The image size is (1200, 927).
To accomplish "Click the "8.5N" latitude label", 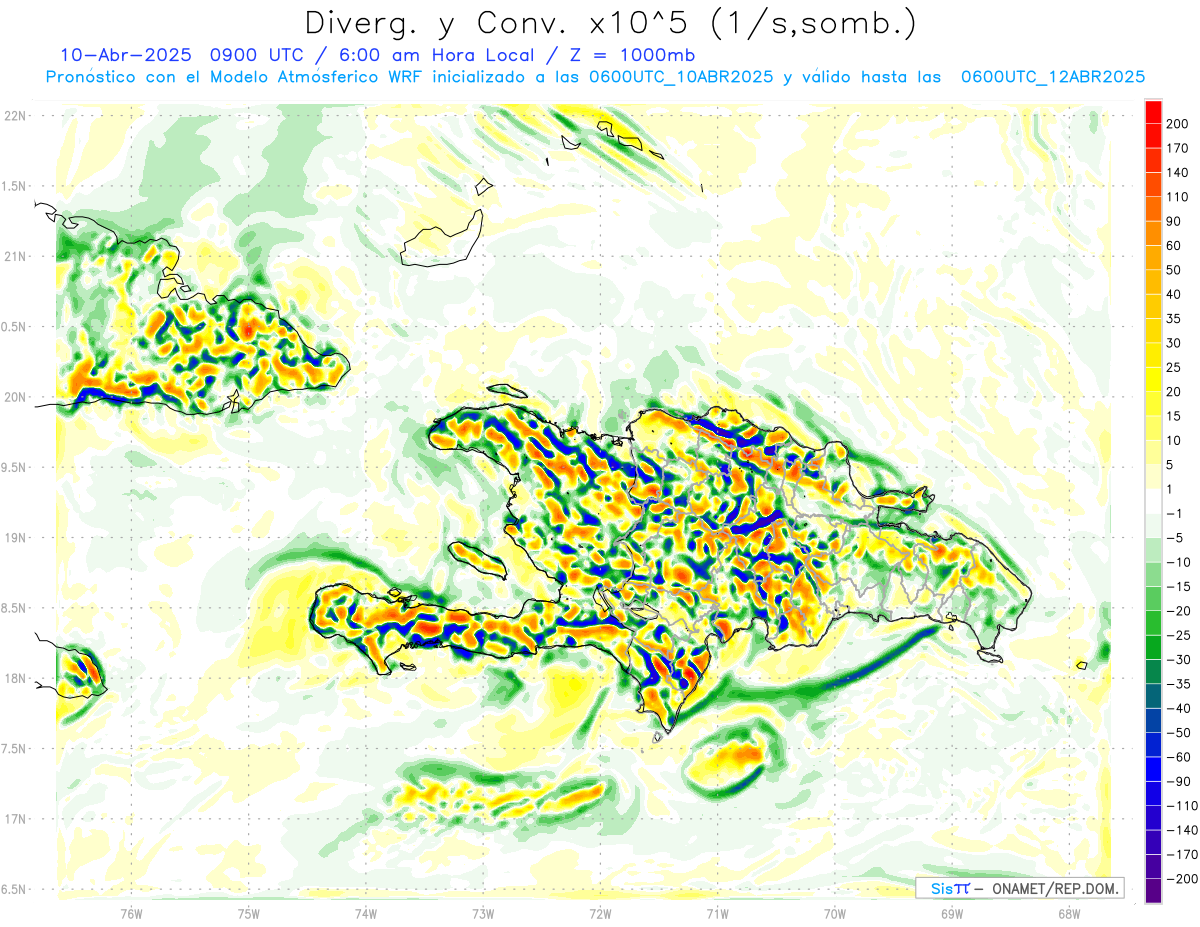I will pyautogui.click(x=14, y=608).
